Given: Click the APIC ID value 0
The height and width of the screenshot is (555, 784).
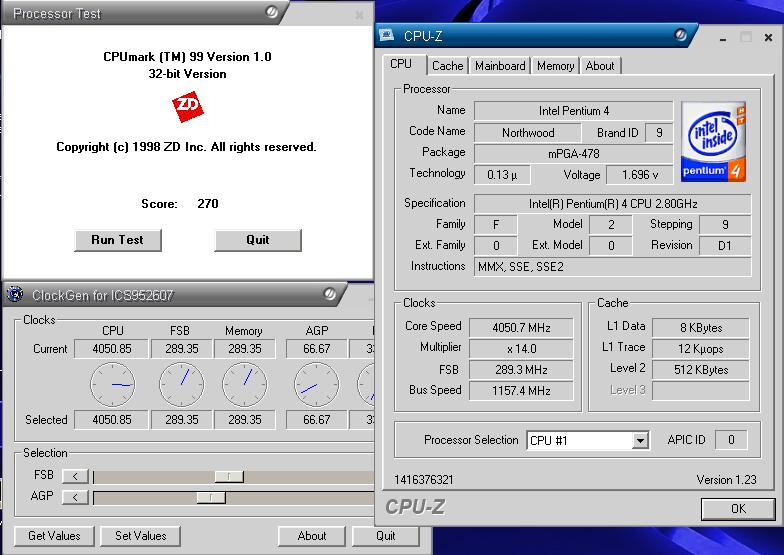Looking at the screenshot, I should click(731, 440).
